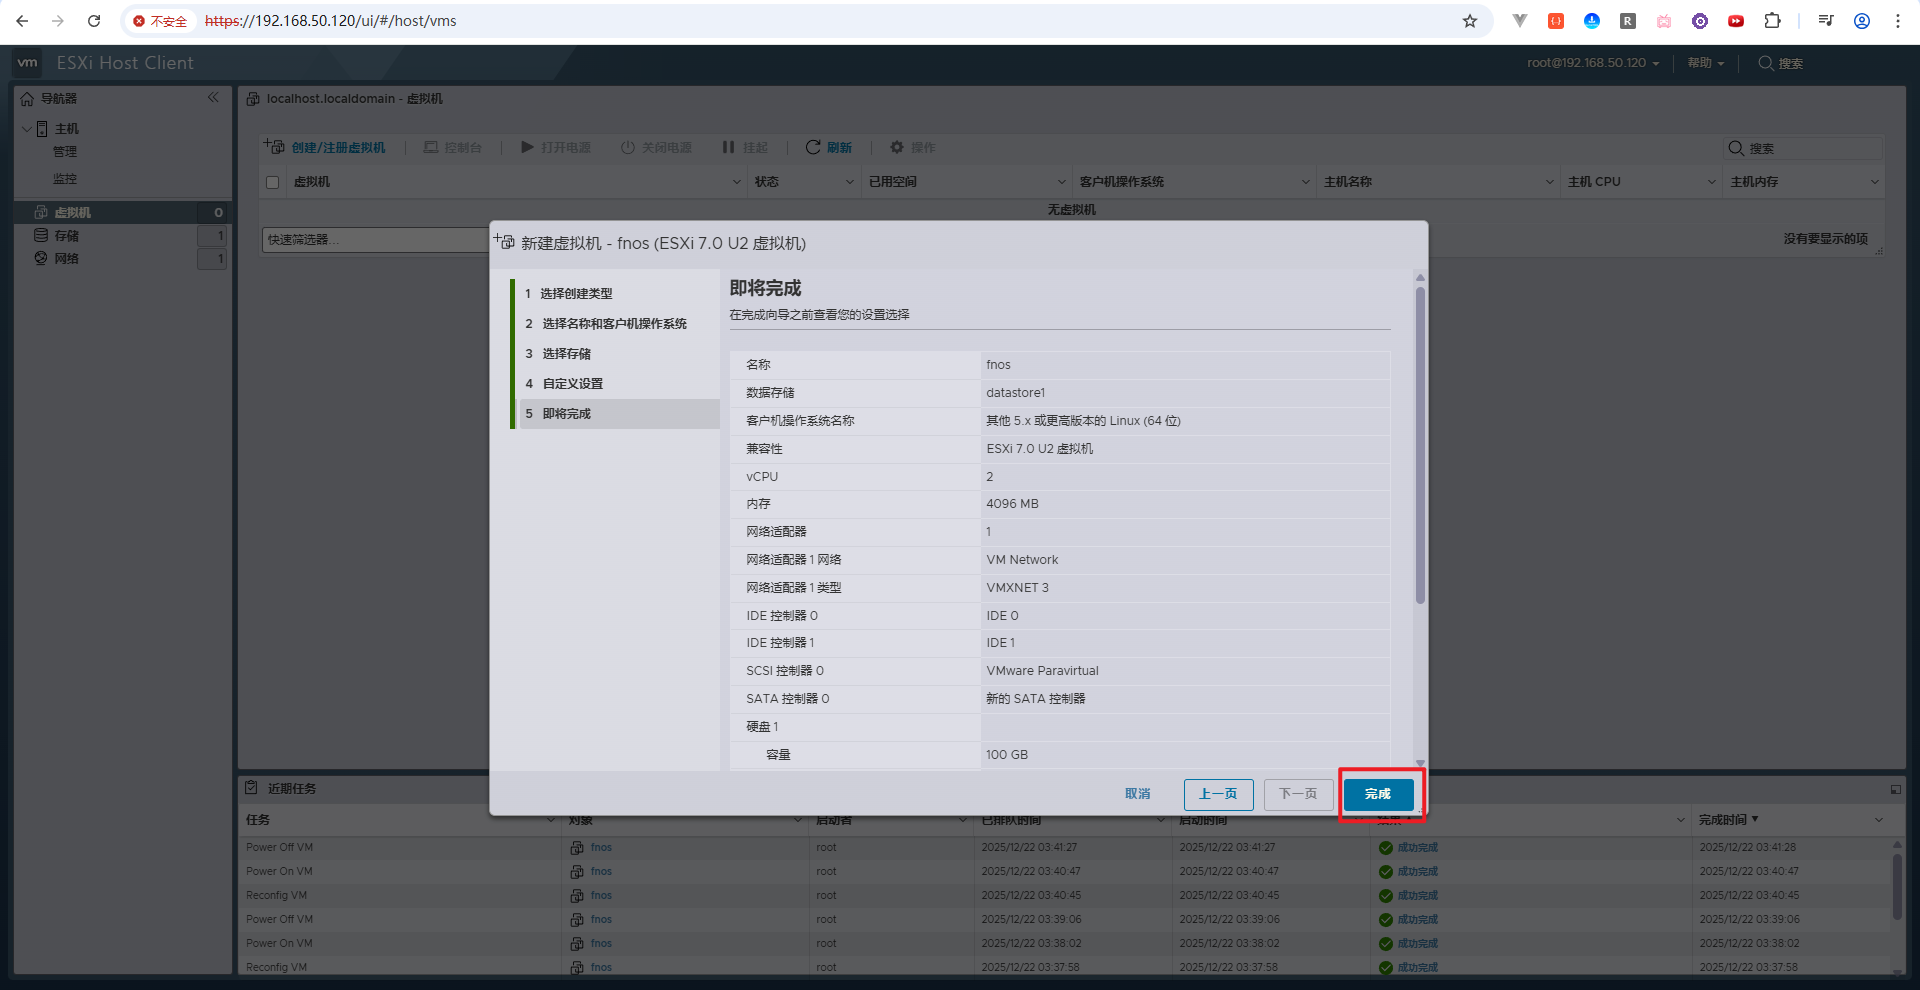Screen dimensions: 1920x990
Task: Click the VMware vm logo icon
Action: tap(28, 63)
